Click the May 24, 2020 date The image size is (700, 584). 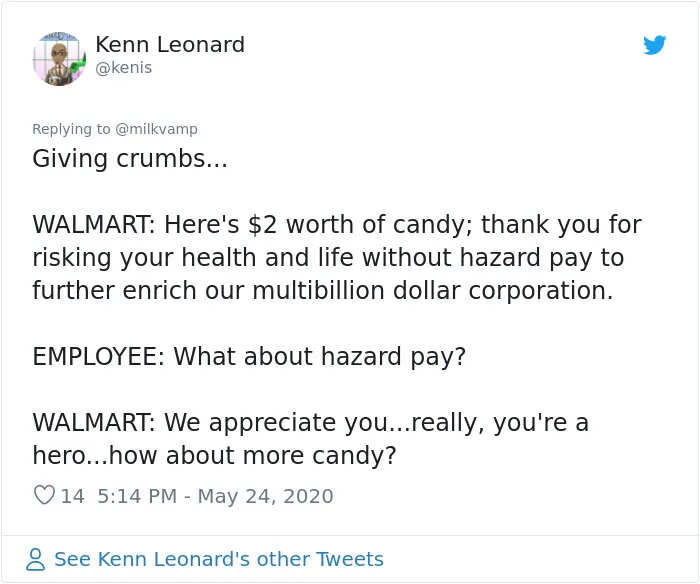point(265,496)
